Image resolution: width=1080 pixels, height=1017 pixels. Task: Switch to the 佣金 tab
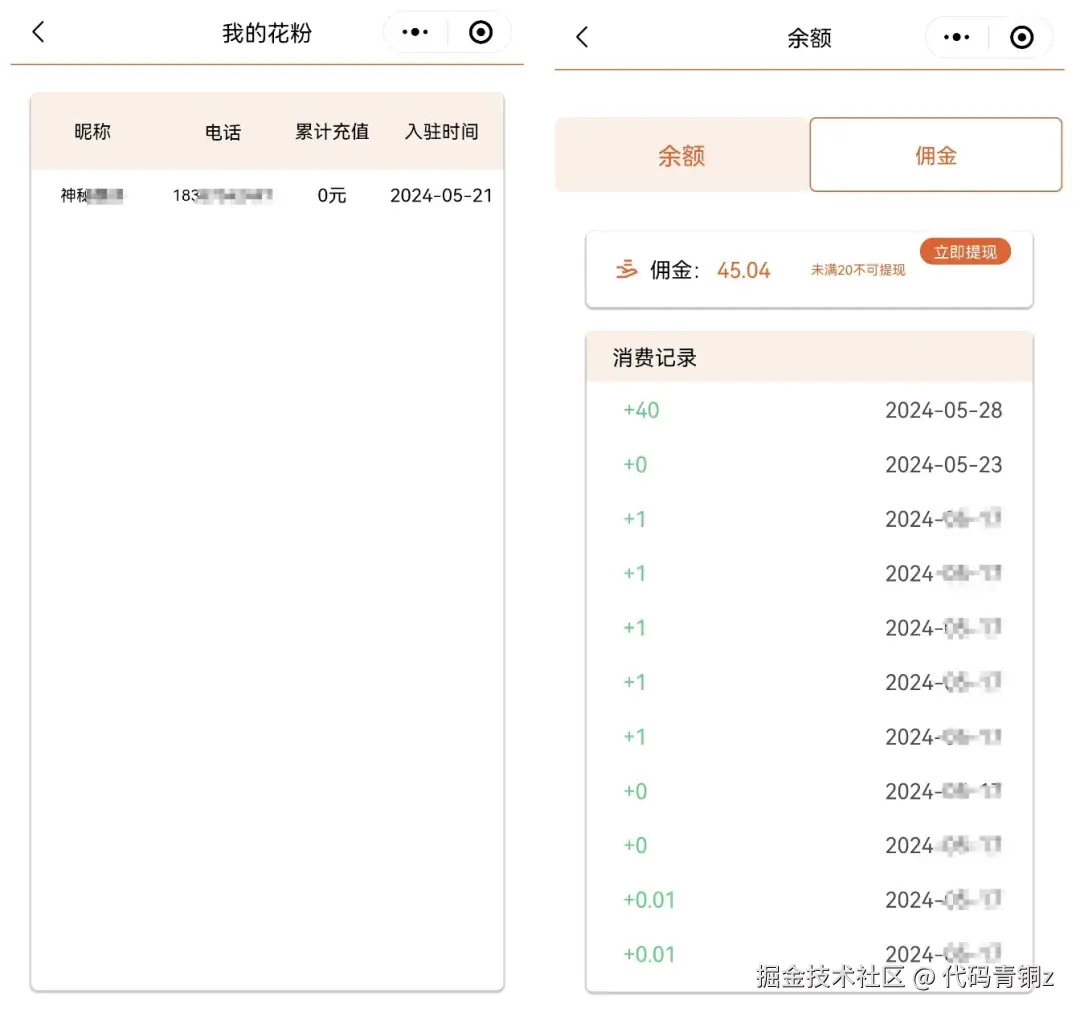click(x=935, y=155)
